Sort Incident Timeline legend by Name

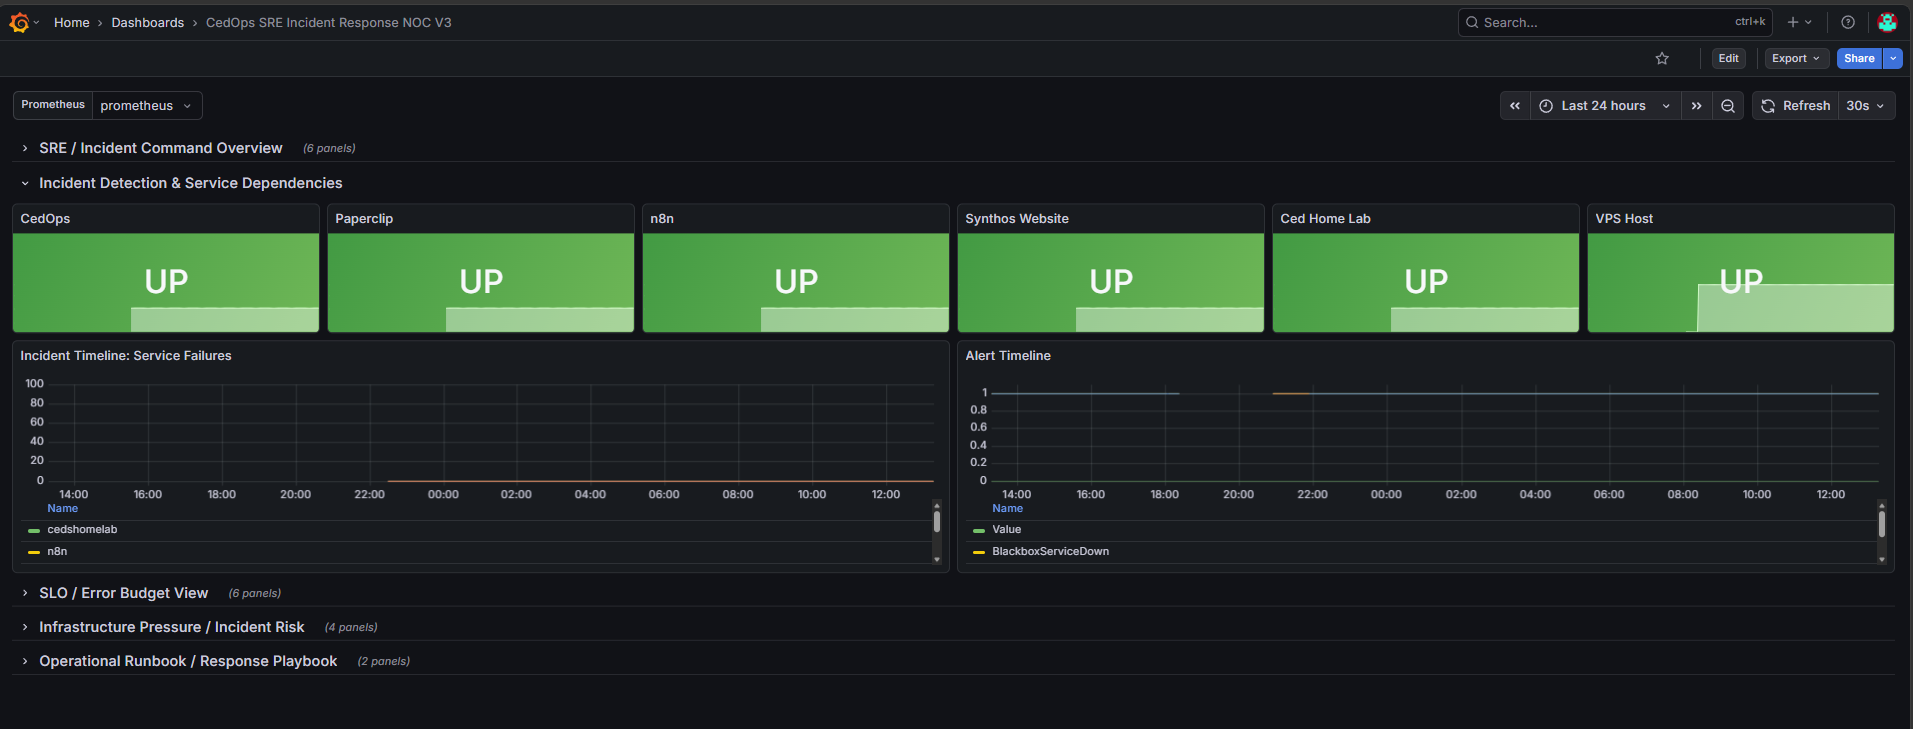(x=62, y=509)
